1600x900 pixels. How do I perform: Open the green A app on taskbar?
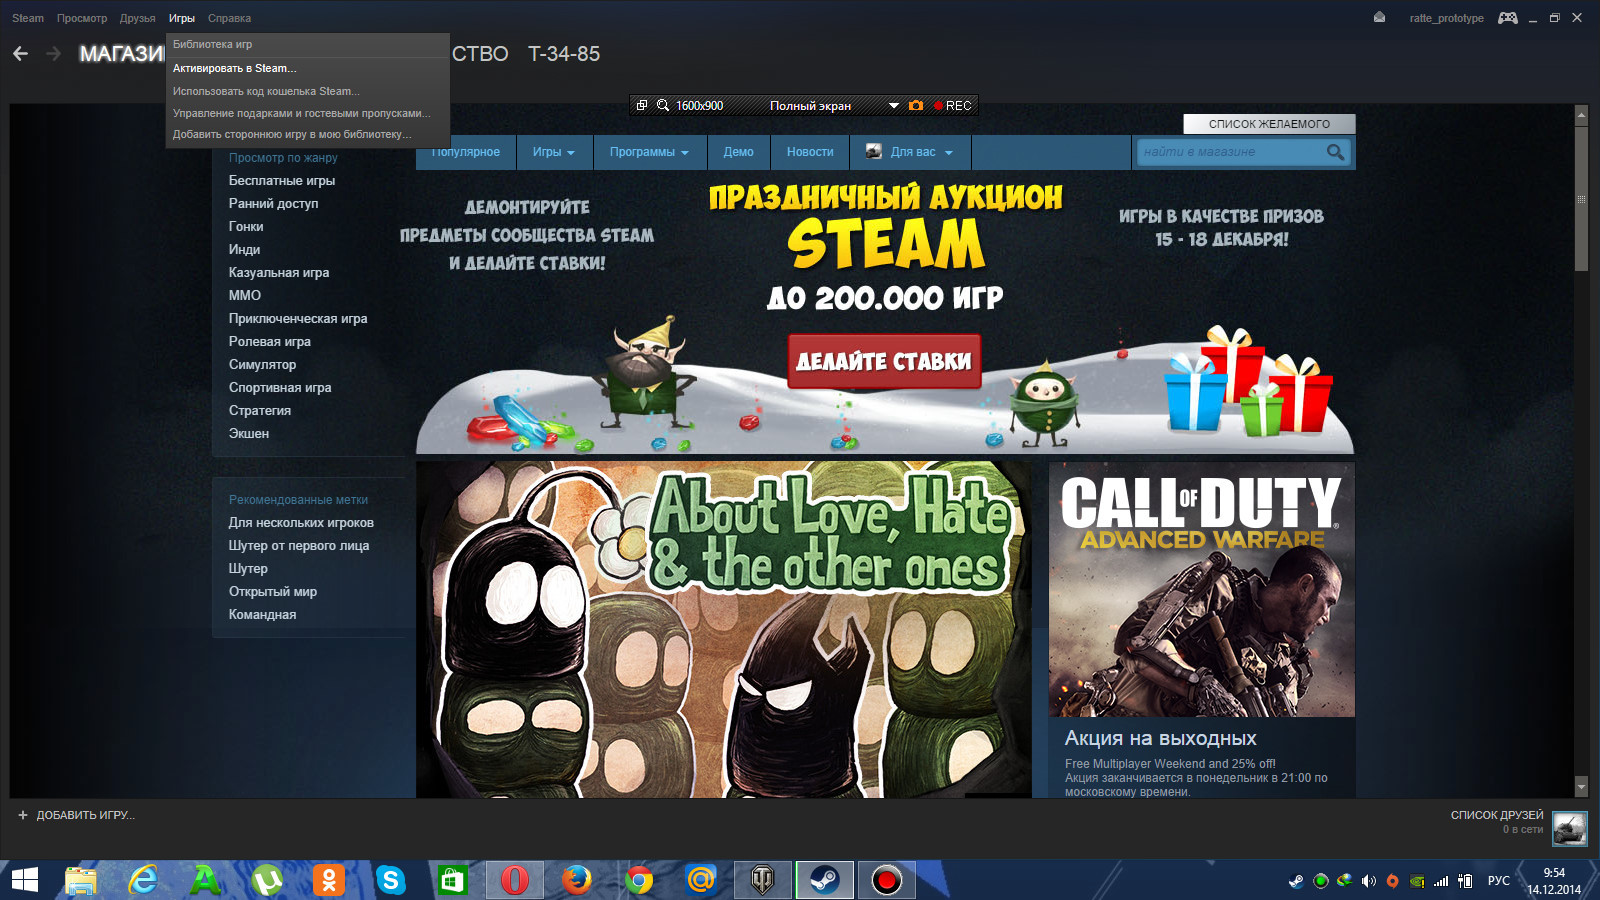205,880
